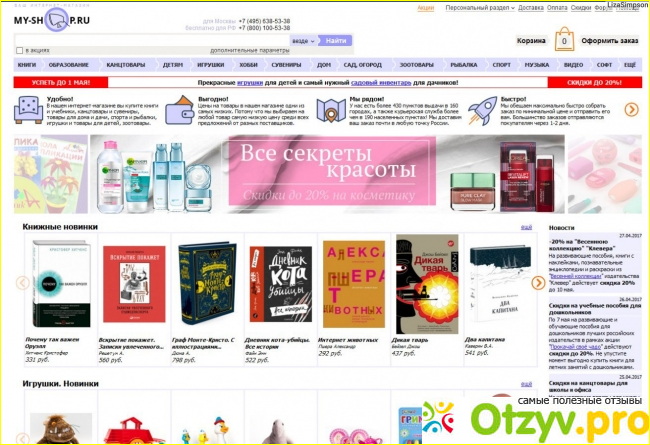Click the rocket 'Быстро!' icon
Screen dimensions: 650x445
point(483,111)
